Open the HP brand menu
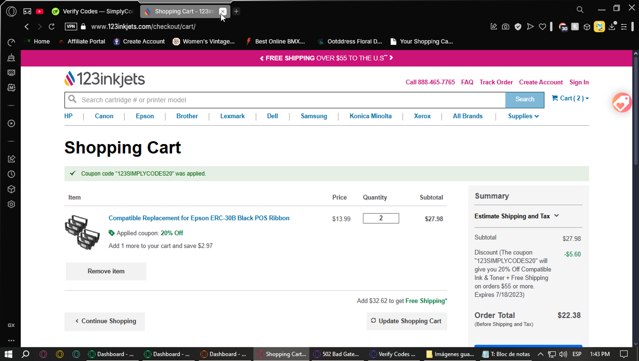639x361 pixels. click(x=68, y=116)
